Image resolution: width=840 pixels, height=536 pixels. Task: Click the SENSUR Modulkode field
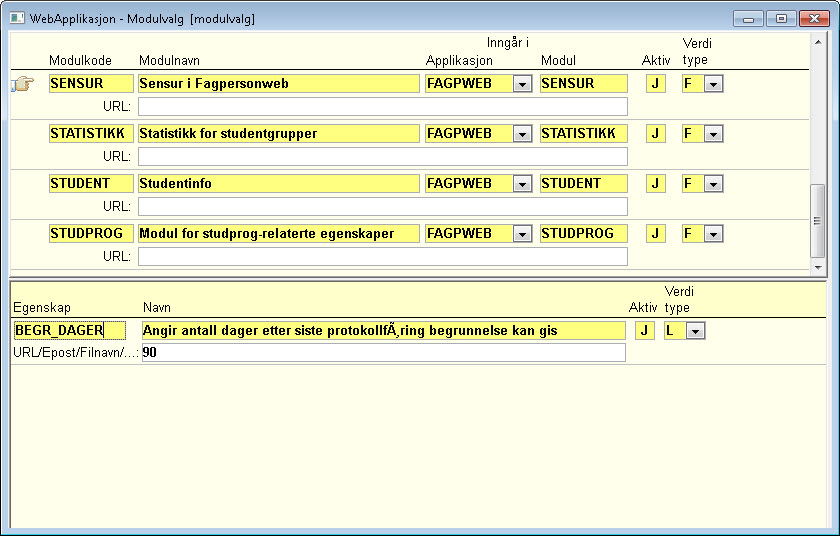pyautogui.click(x=91, y=84)
